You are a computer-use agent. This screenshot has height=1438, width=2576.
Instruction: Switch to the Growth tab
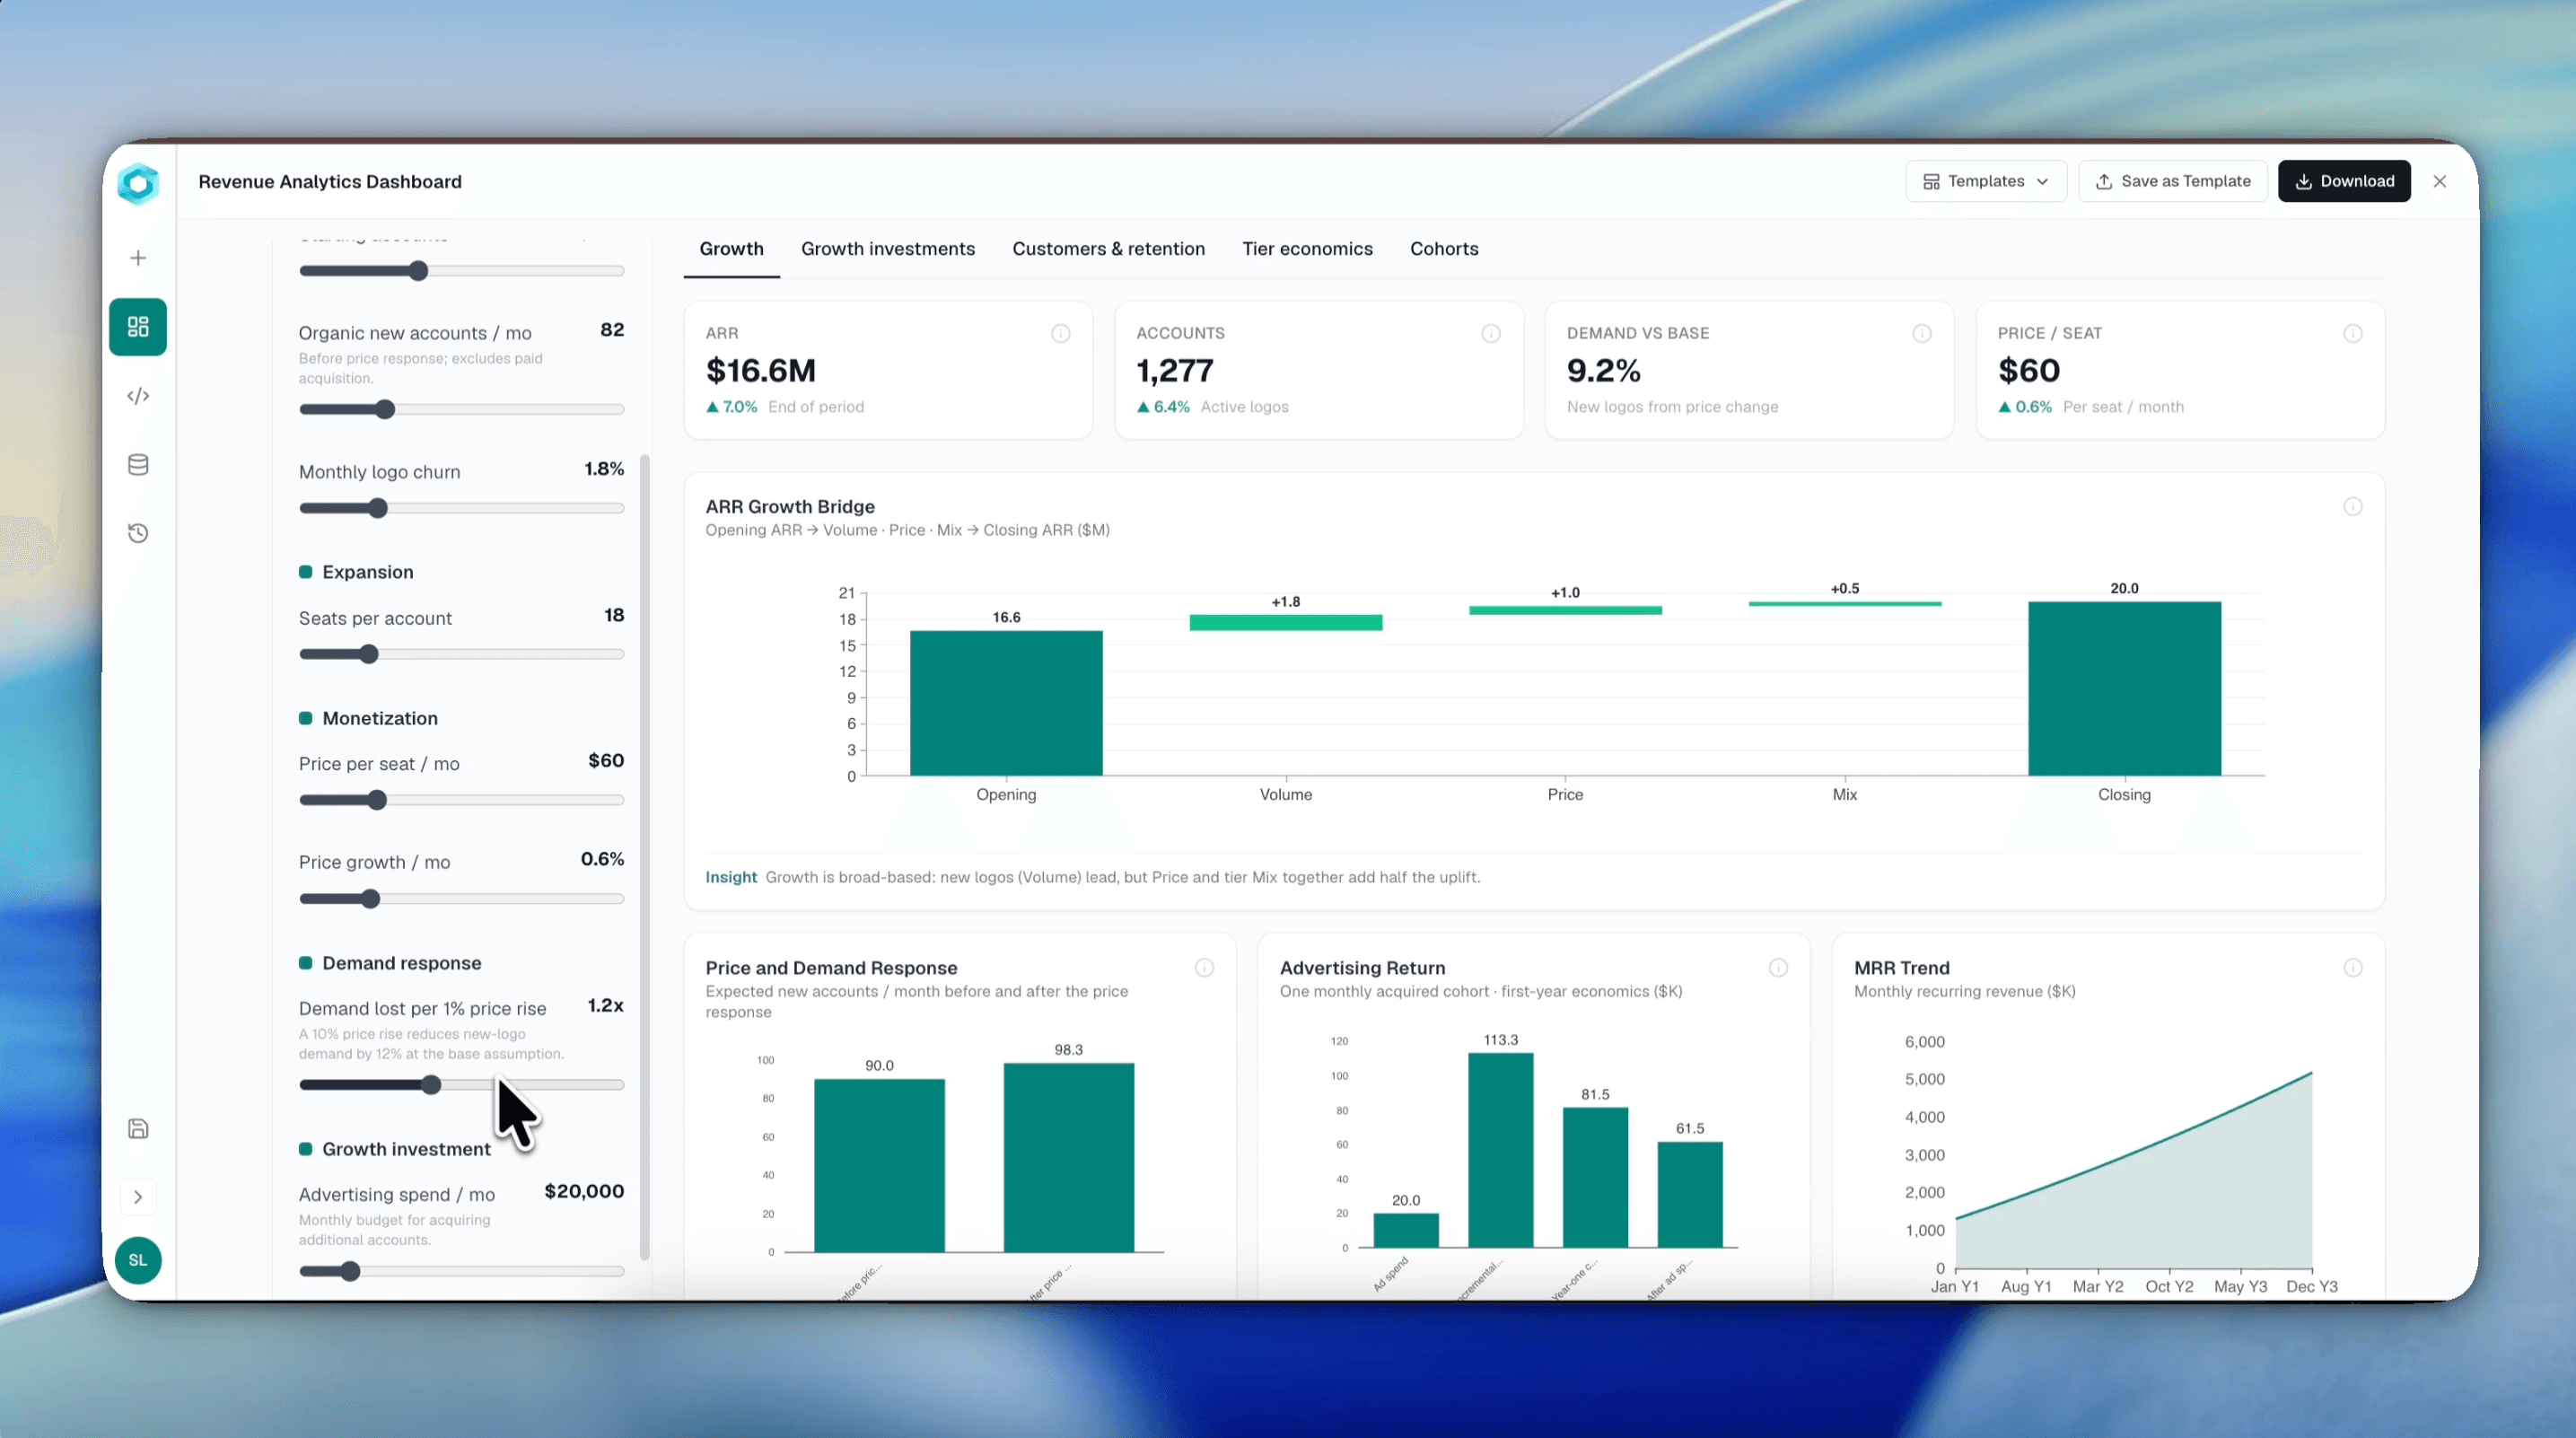tap(731, 249)
